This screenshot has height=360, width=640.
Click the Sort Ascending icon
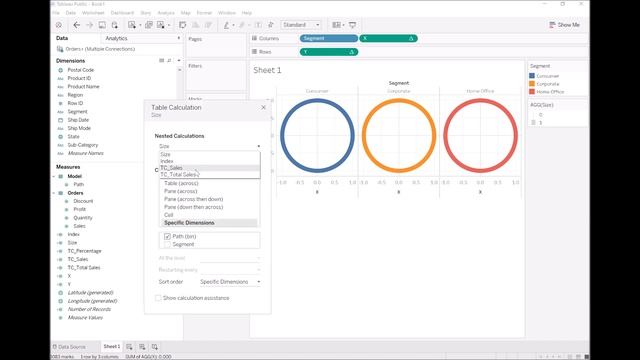tap(196, 25)
